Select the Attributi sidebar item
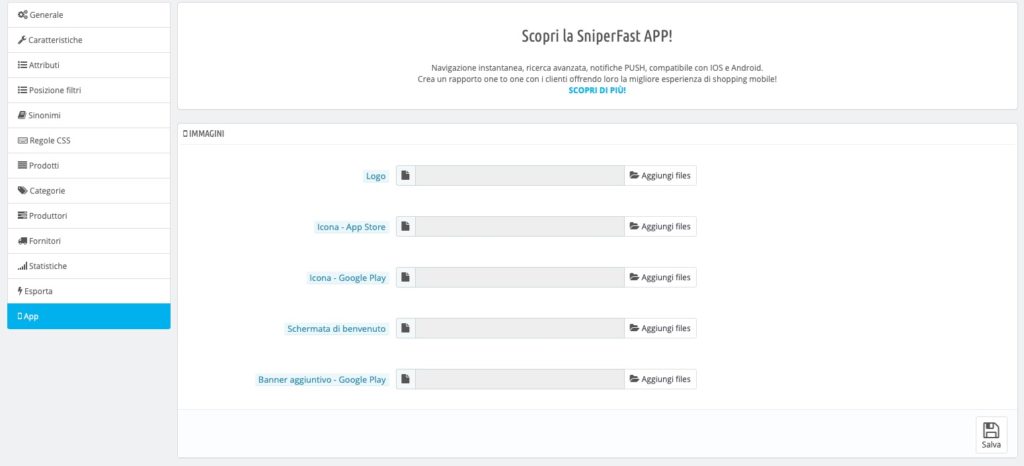Screen dimensions: 1024x466 pyautogui.click(x=89, y=65)
